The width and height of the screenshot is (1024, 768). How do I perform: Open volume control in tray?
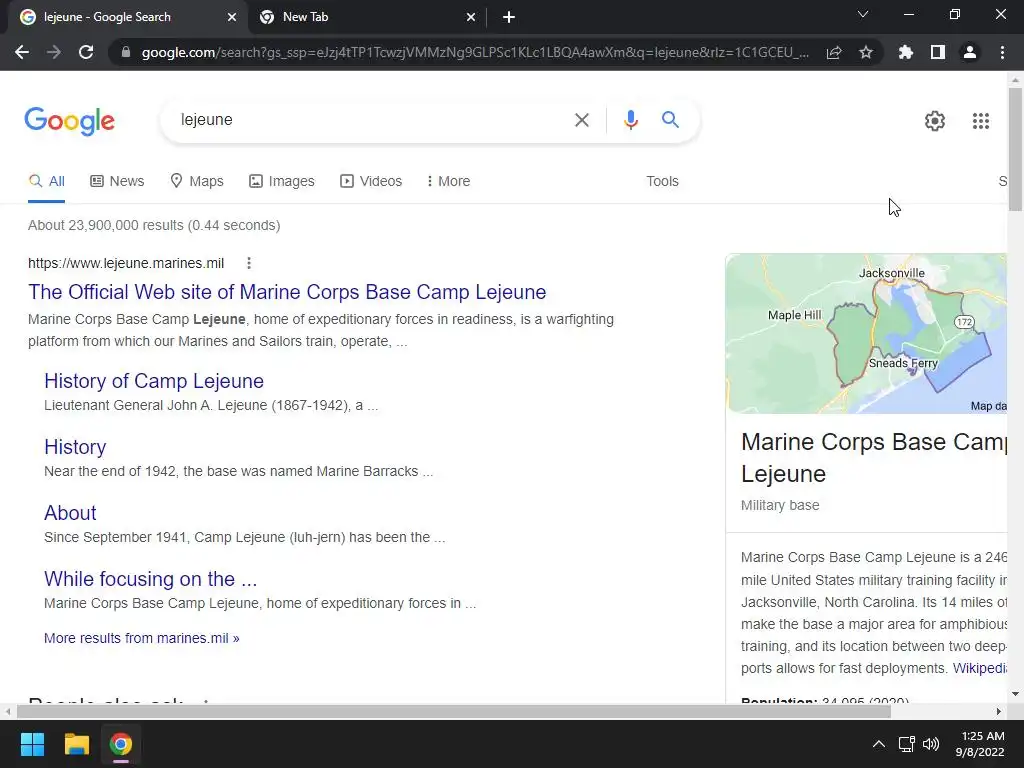931,744
